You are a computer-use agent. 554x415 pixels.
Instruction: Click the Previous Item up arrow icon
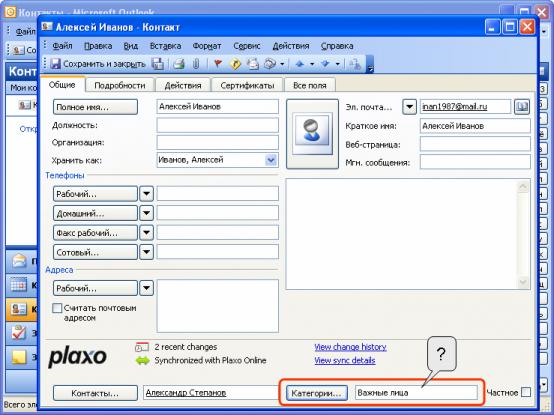click(x=300, y=64)
